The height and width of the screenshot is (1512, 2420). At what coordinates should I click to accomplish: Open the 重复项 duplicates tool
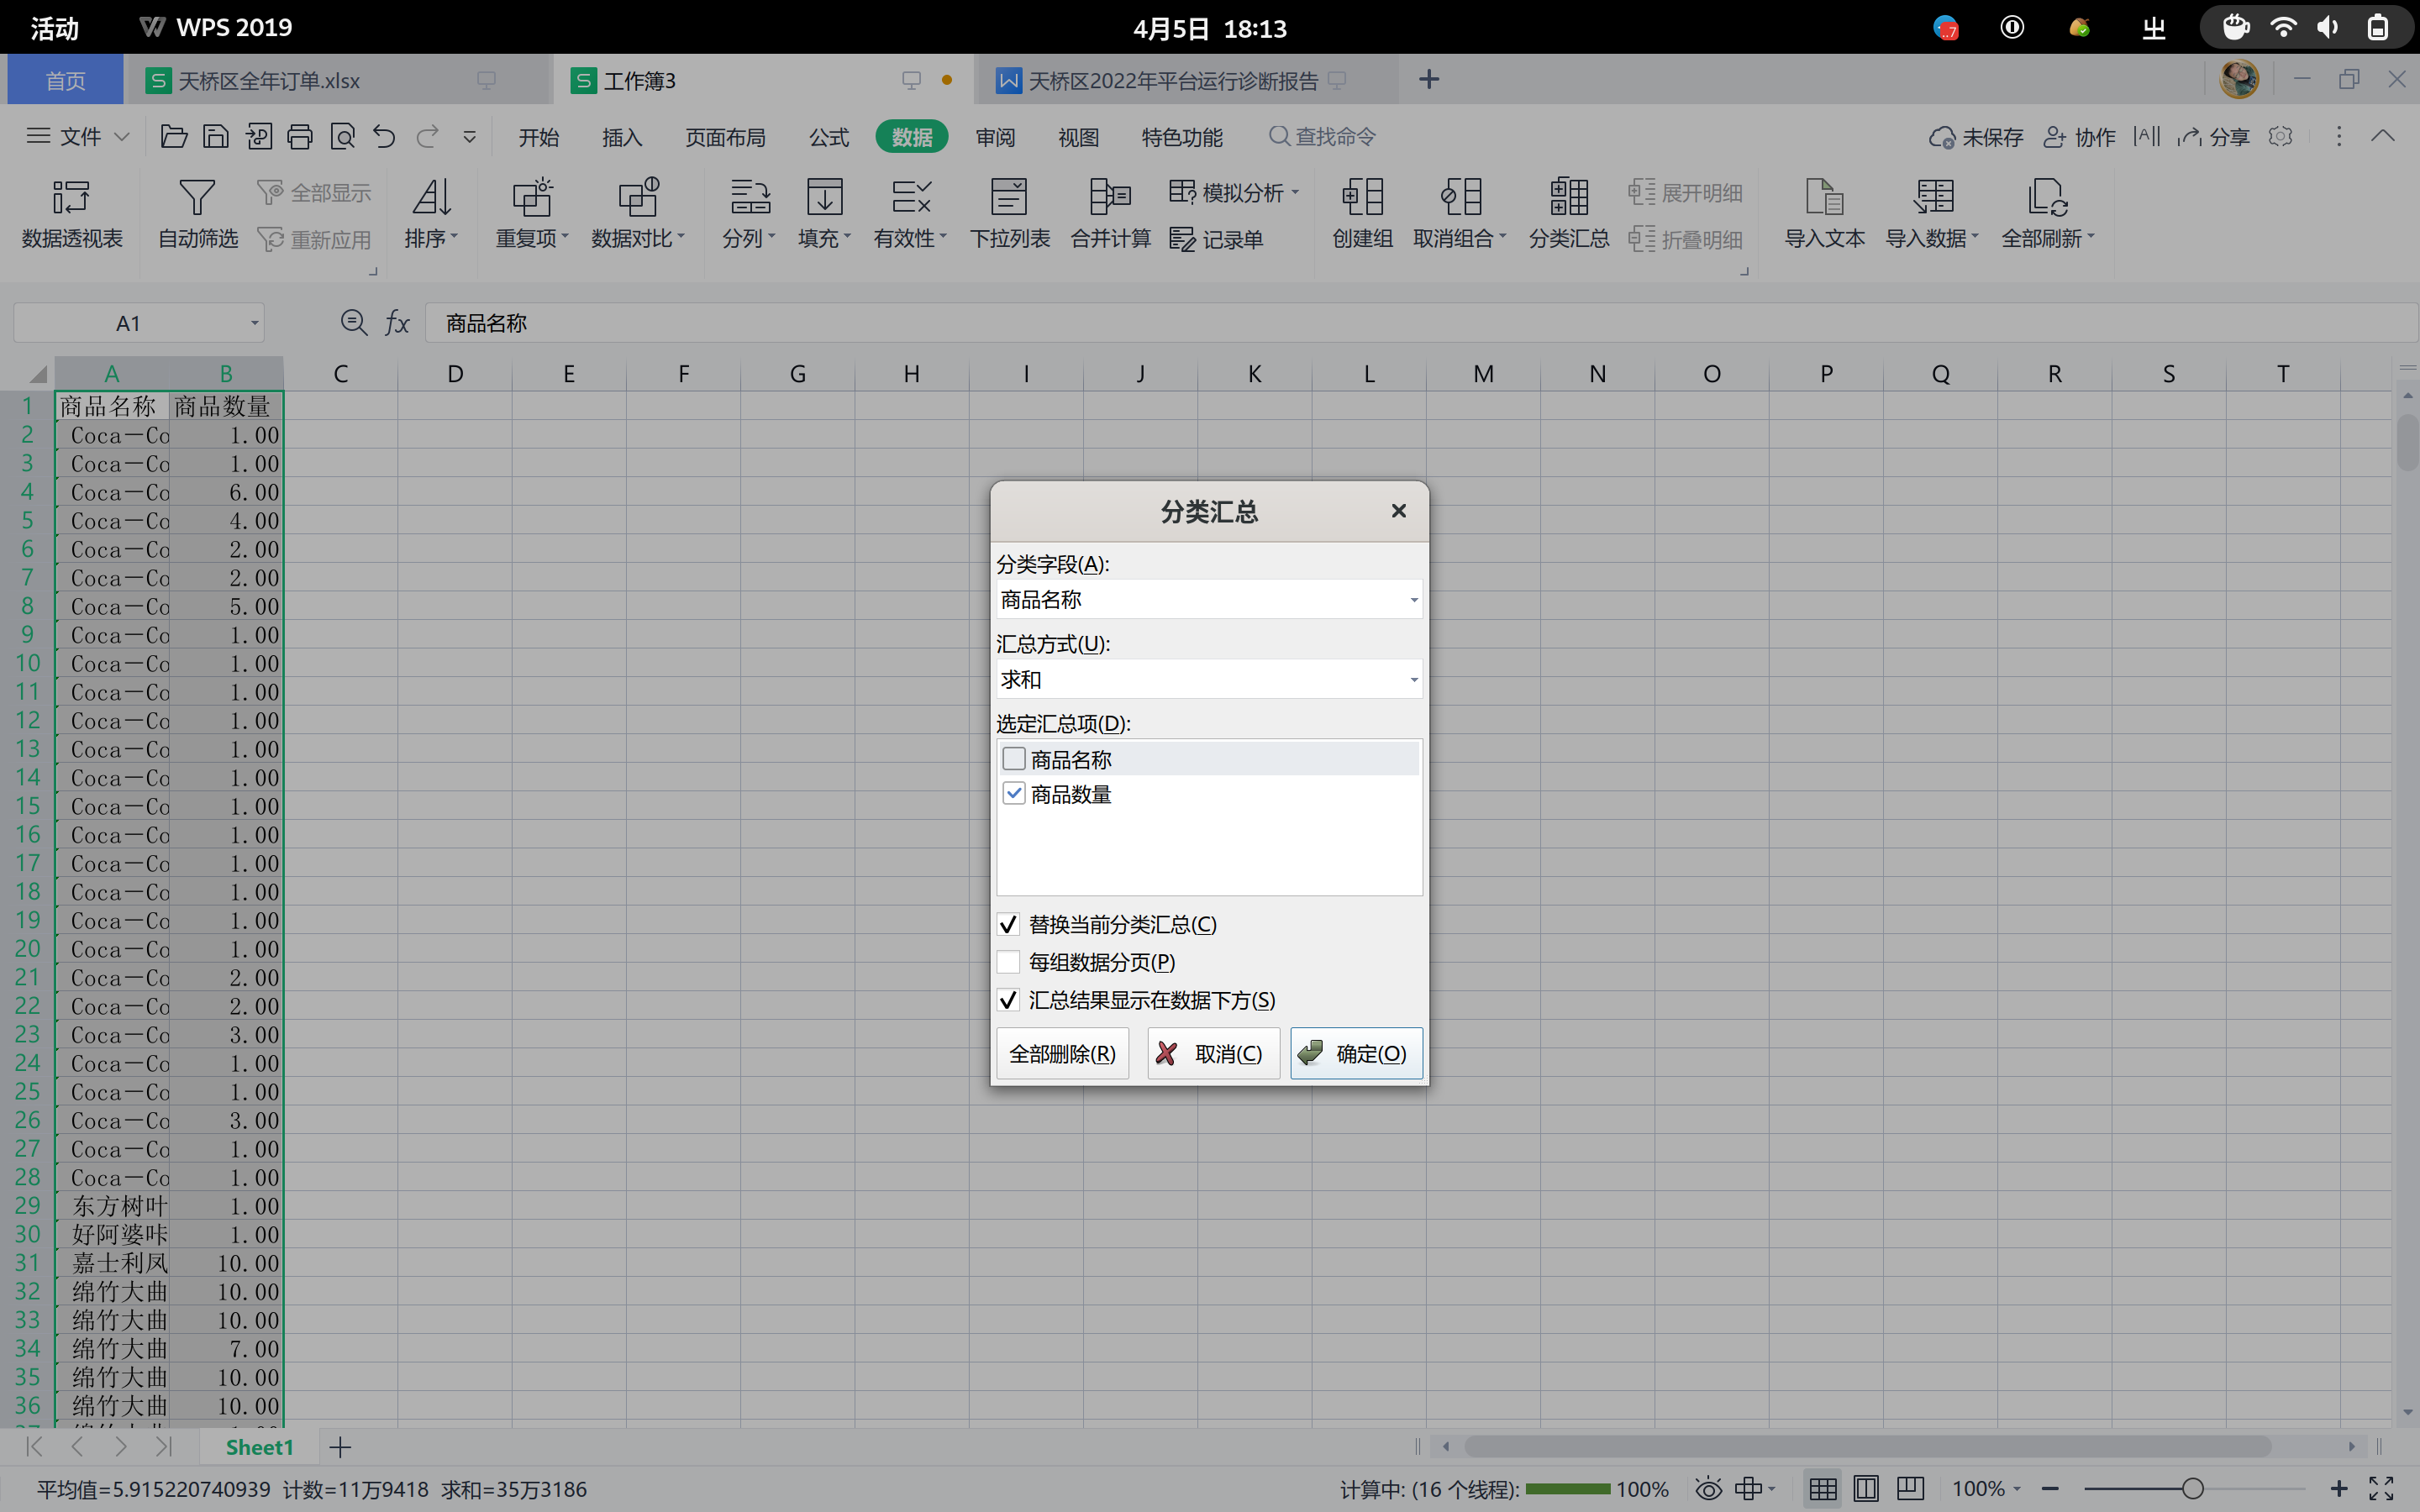(x=532, y=213)
